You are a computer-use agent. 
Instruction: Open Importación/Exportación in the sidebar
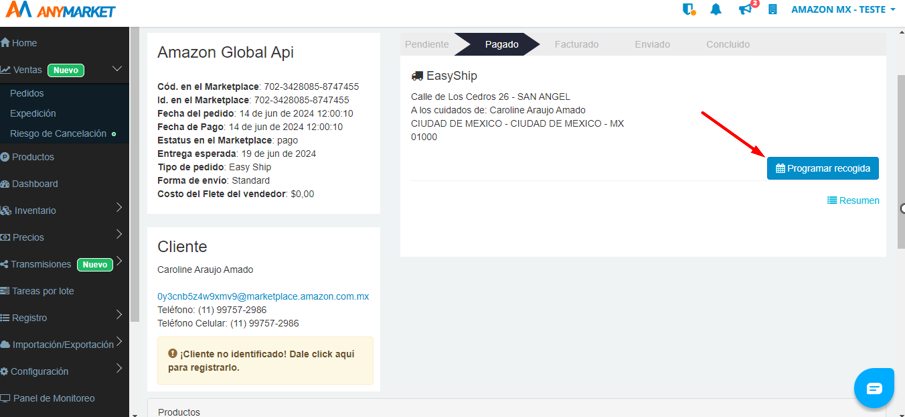[x=64, y=345]
